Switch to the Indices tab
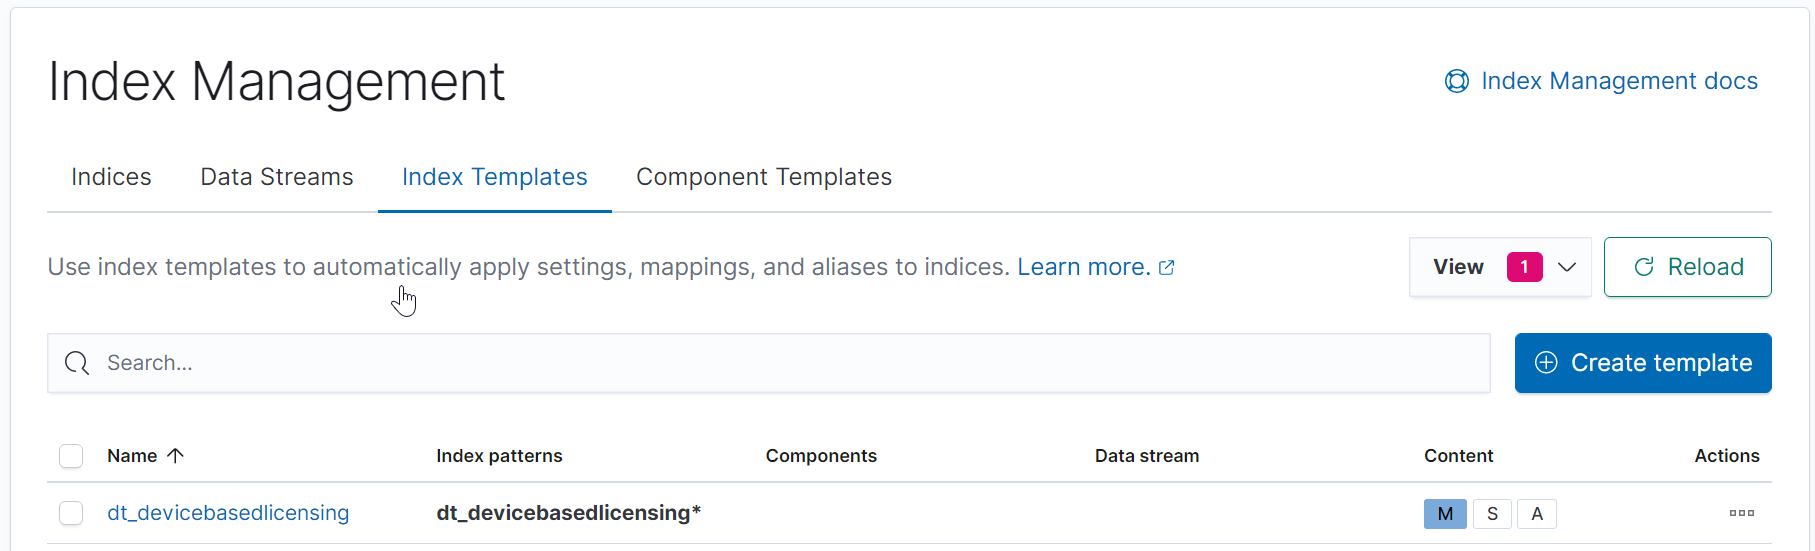 click(x=111, y=177)
